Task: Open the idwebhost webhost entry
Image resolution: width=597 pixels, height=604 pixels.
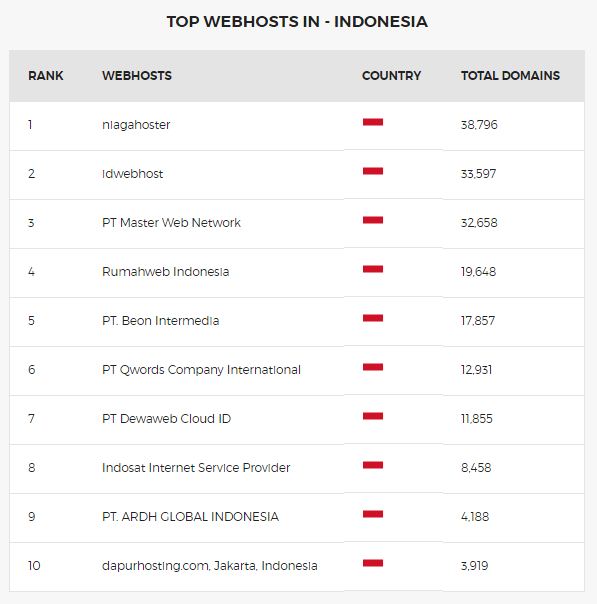Action: pyautogui.click(x=132, y=174)
